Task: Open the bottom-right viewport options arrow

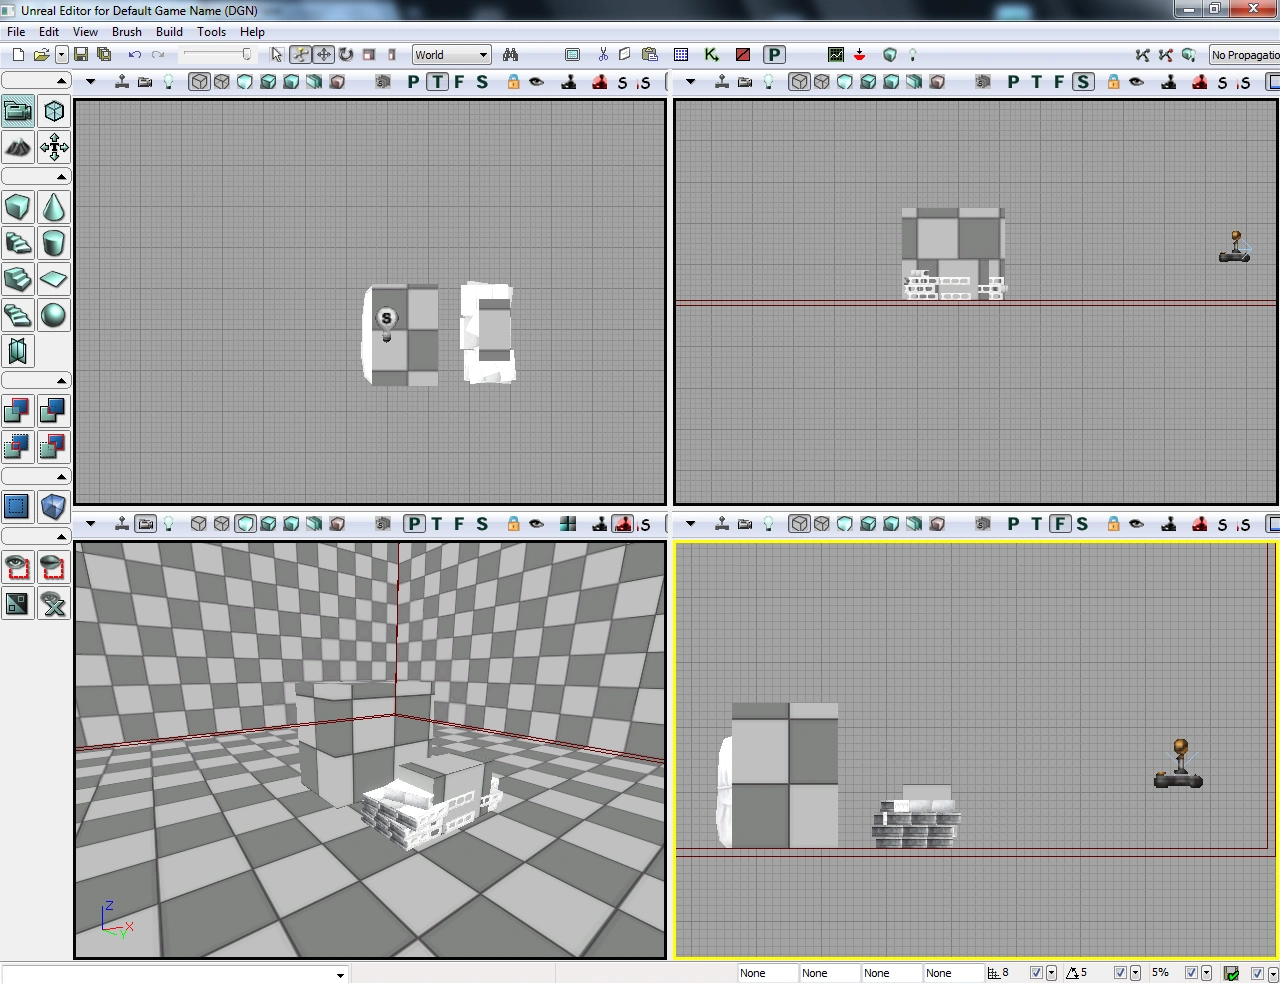Action: 690,523
